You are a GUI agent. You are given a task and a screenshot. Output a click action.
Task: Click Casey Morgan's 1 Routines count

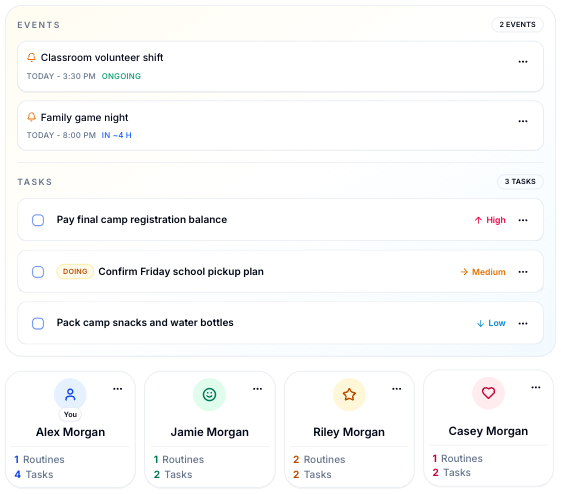(457, 458)
